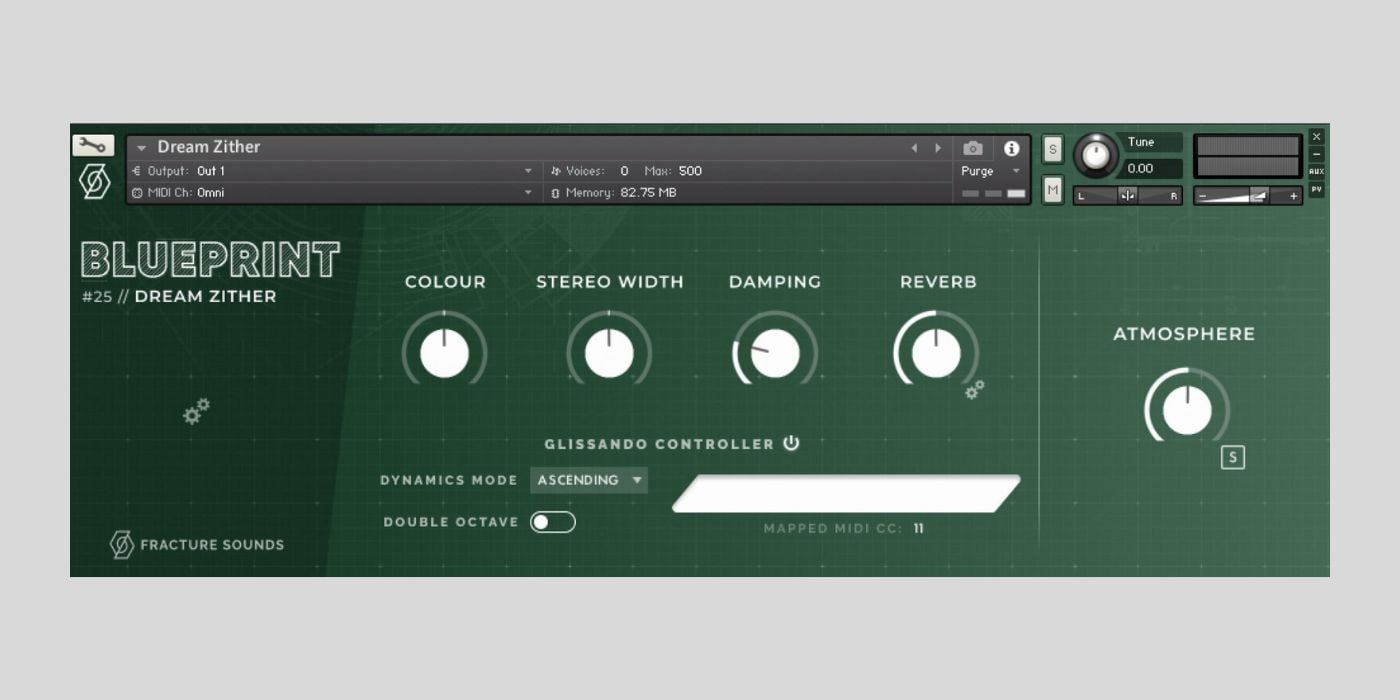Open the instrument info icon
1400x700 pixels.
(1011, 148)
